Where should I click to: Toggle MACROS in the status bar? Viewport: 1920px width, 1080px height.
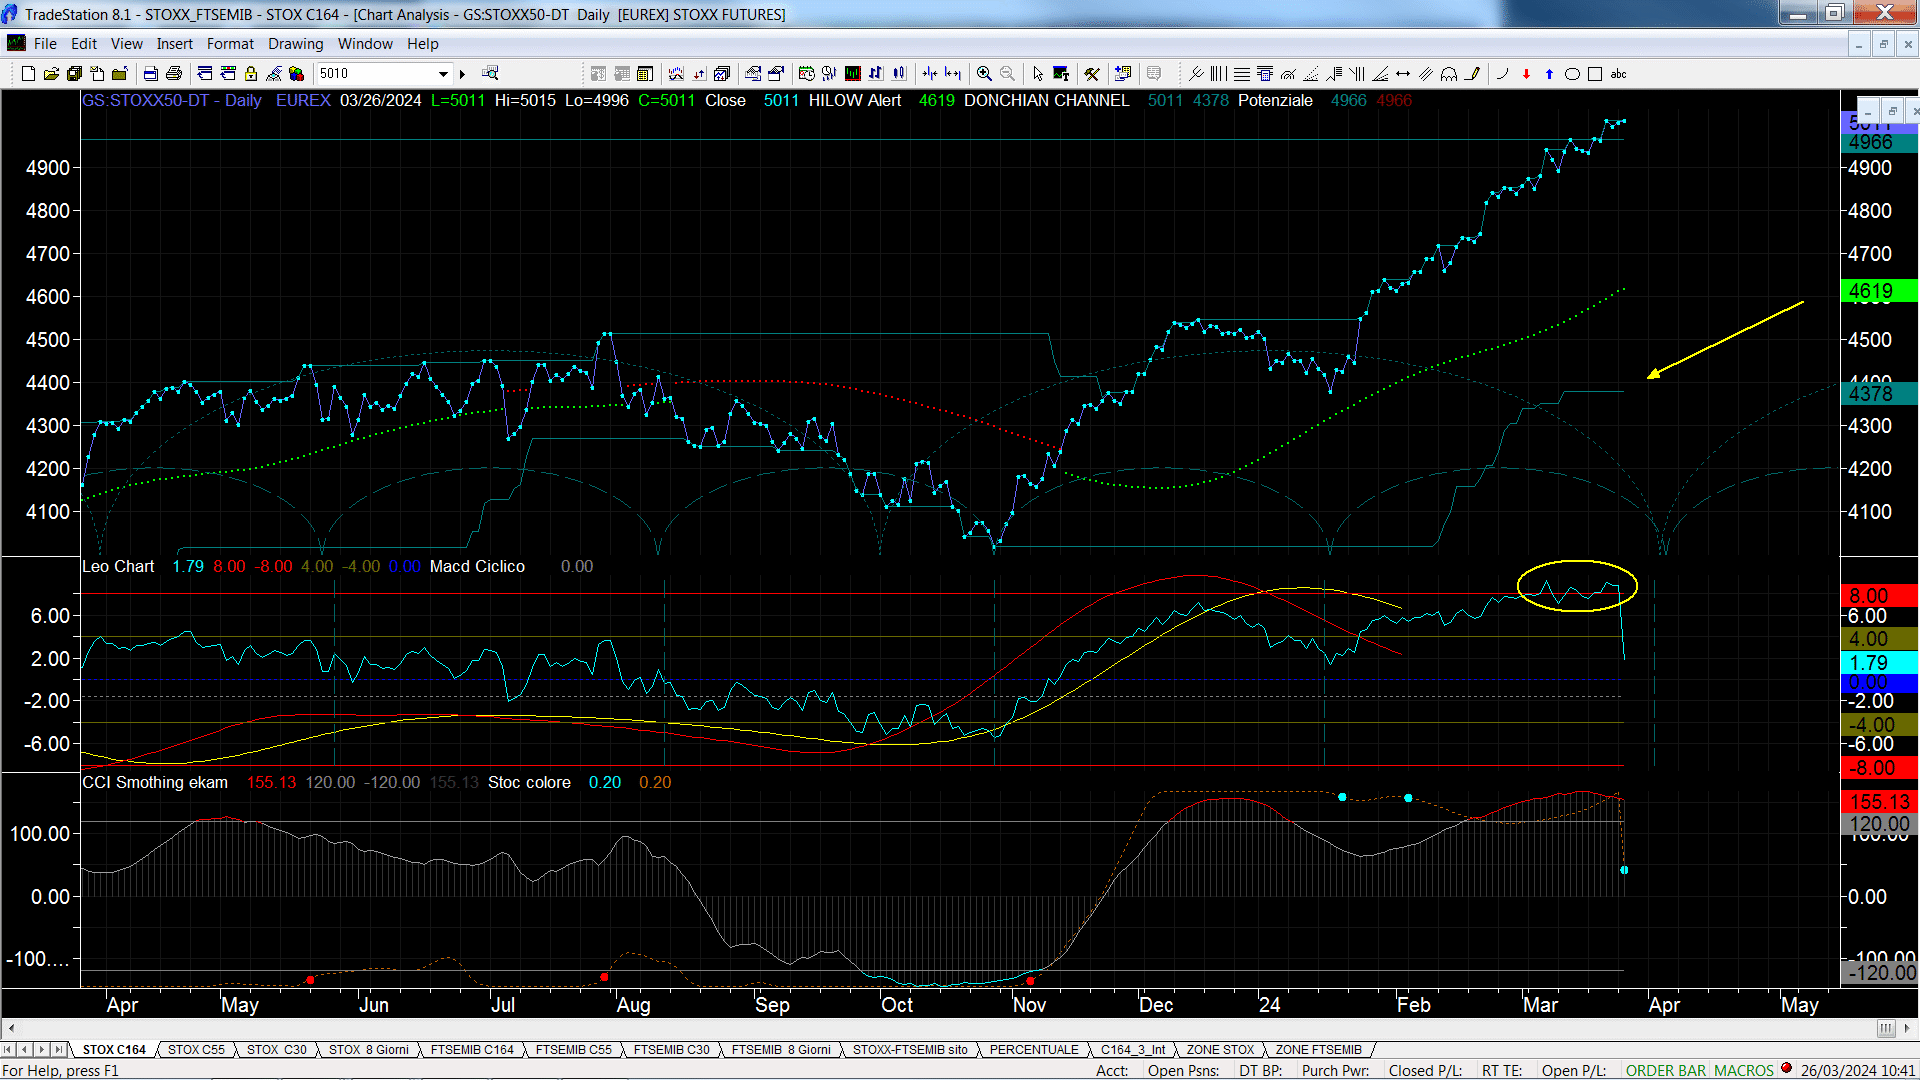pyautogui.click(x=1744, y=1071)
